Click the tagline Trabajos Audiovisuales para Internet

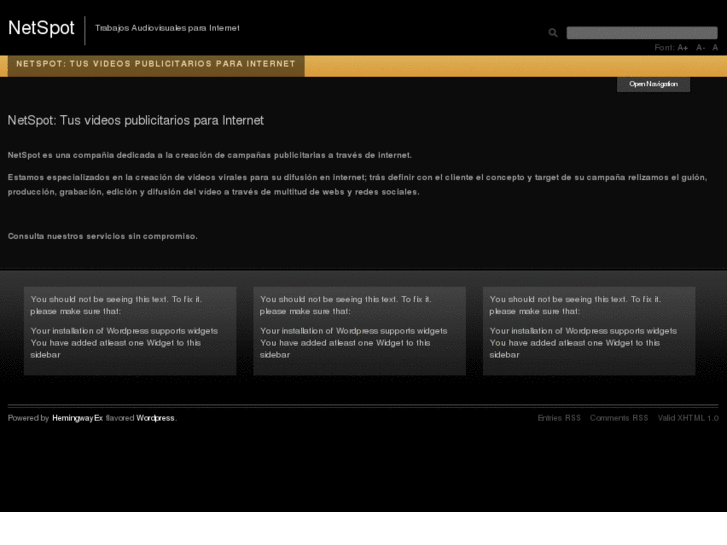[167, 28]
